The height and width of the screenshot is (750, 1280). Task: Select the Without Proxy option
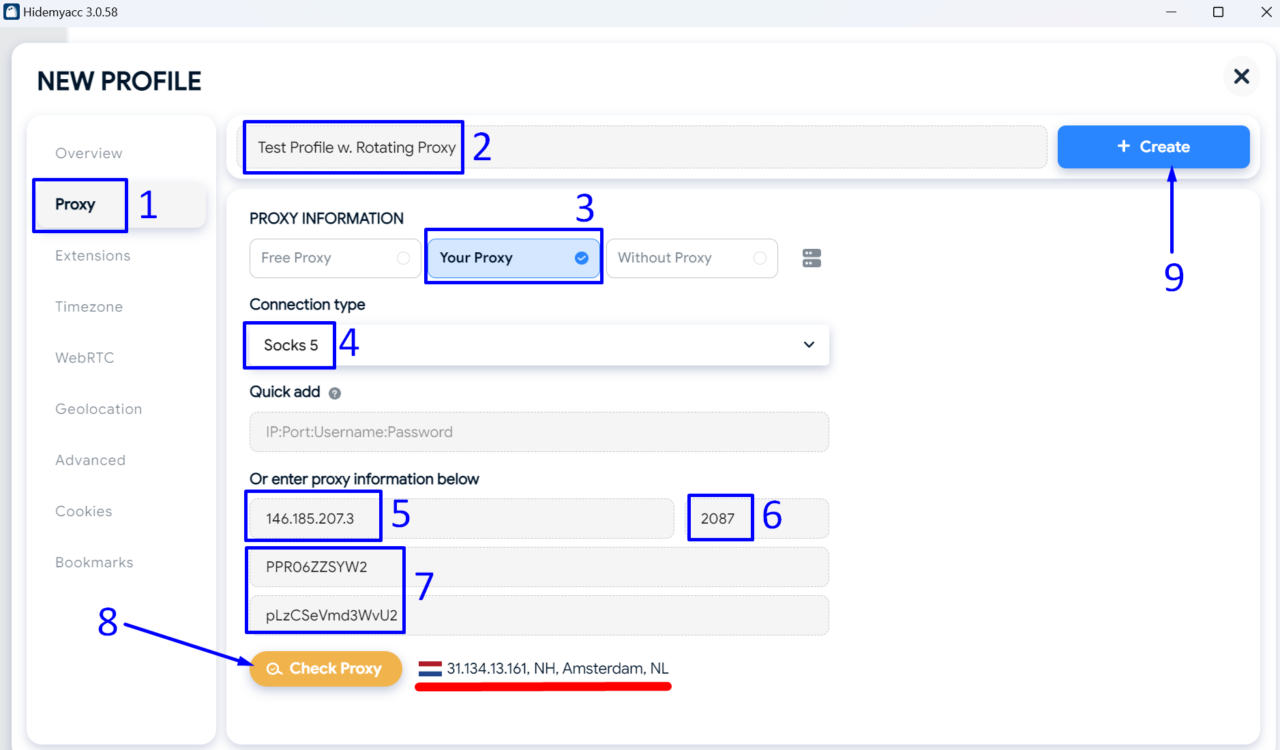691,258
